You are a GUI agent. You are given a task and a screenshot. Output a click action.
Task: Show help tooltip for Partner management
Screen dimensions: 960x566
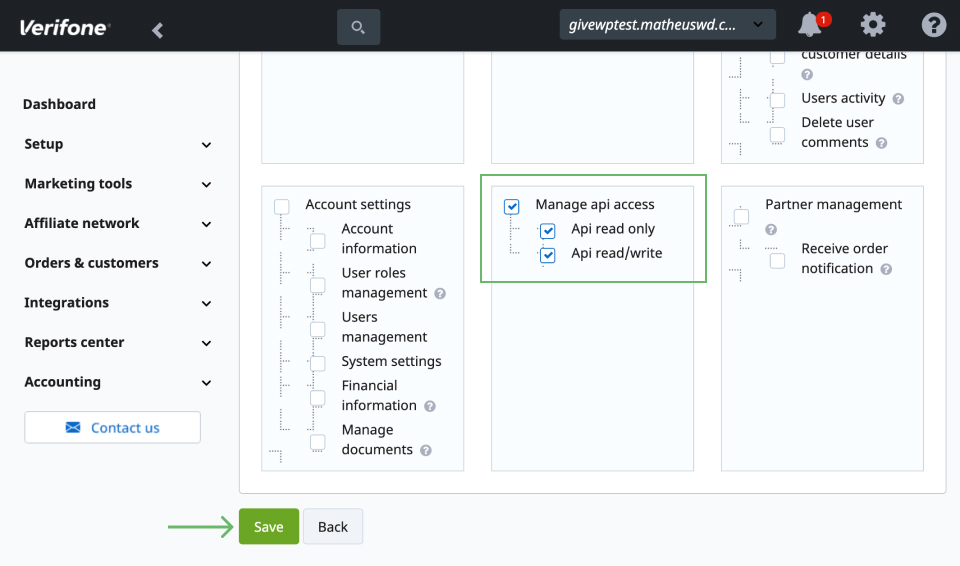tap(771, 229)
